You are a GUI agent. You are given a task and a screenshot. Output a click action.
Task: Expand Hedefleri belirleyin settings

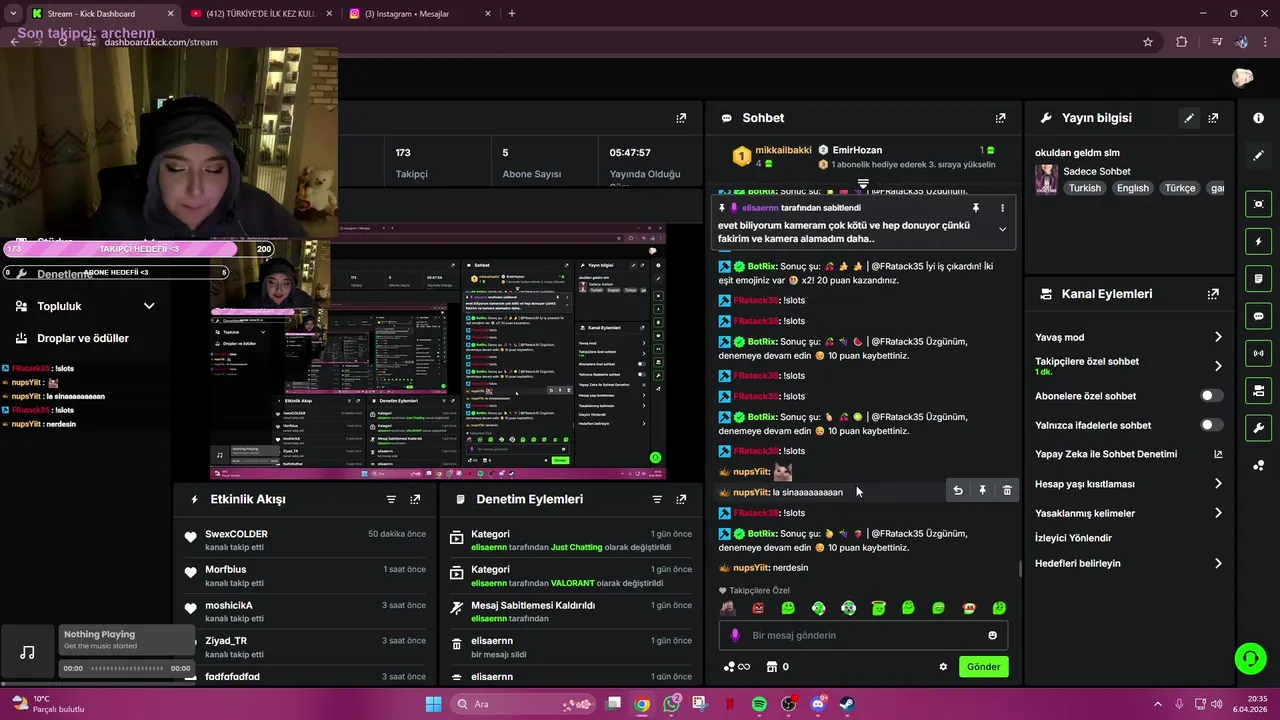click(x=1218, y=563)
